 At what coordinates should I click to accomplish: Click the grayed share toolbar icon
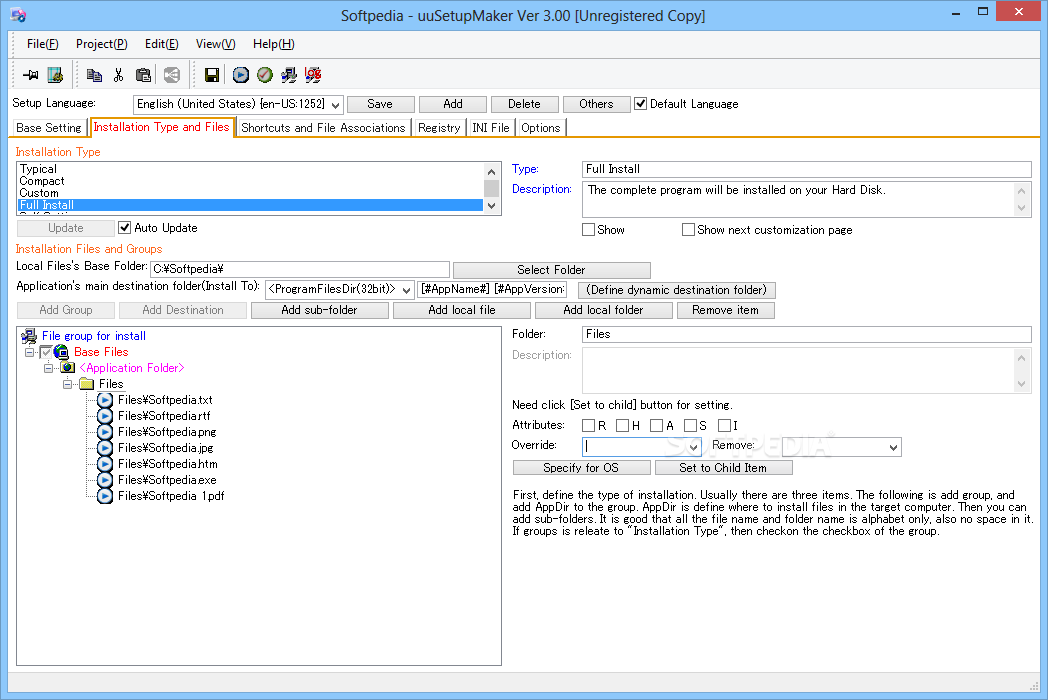click(172, 75)
